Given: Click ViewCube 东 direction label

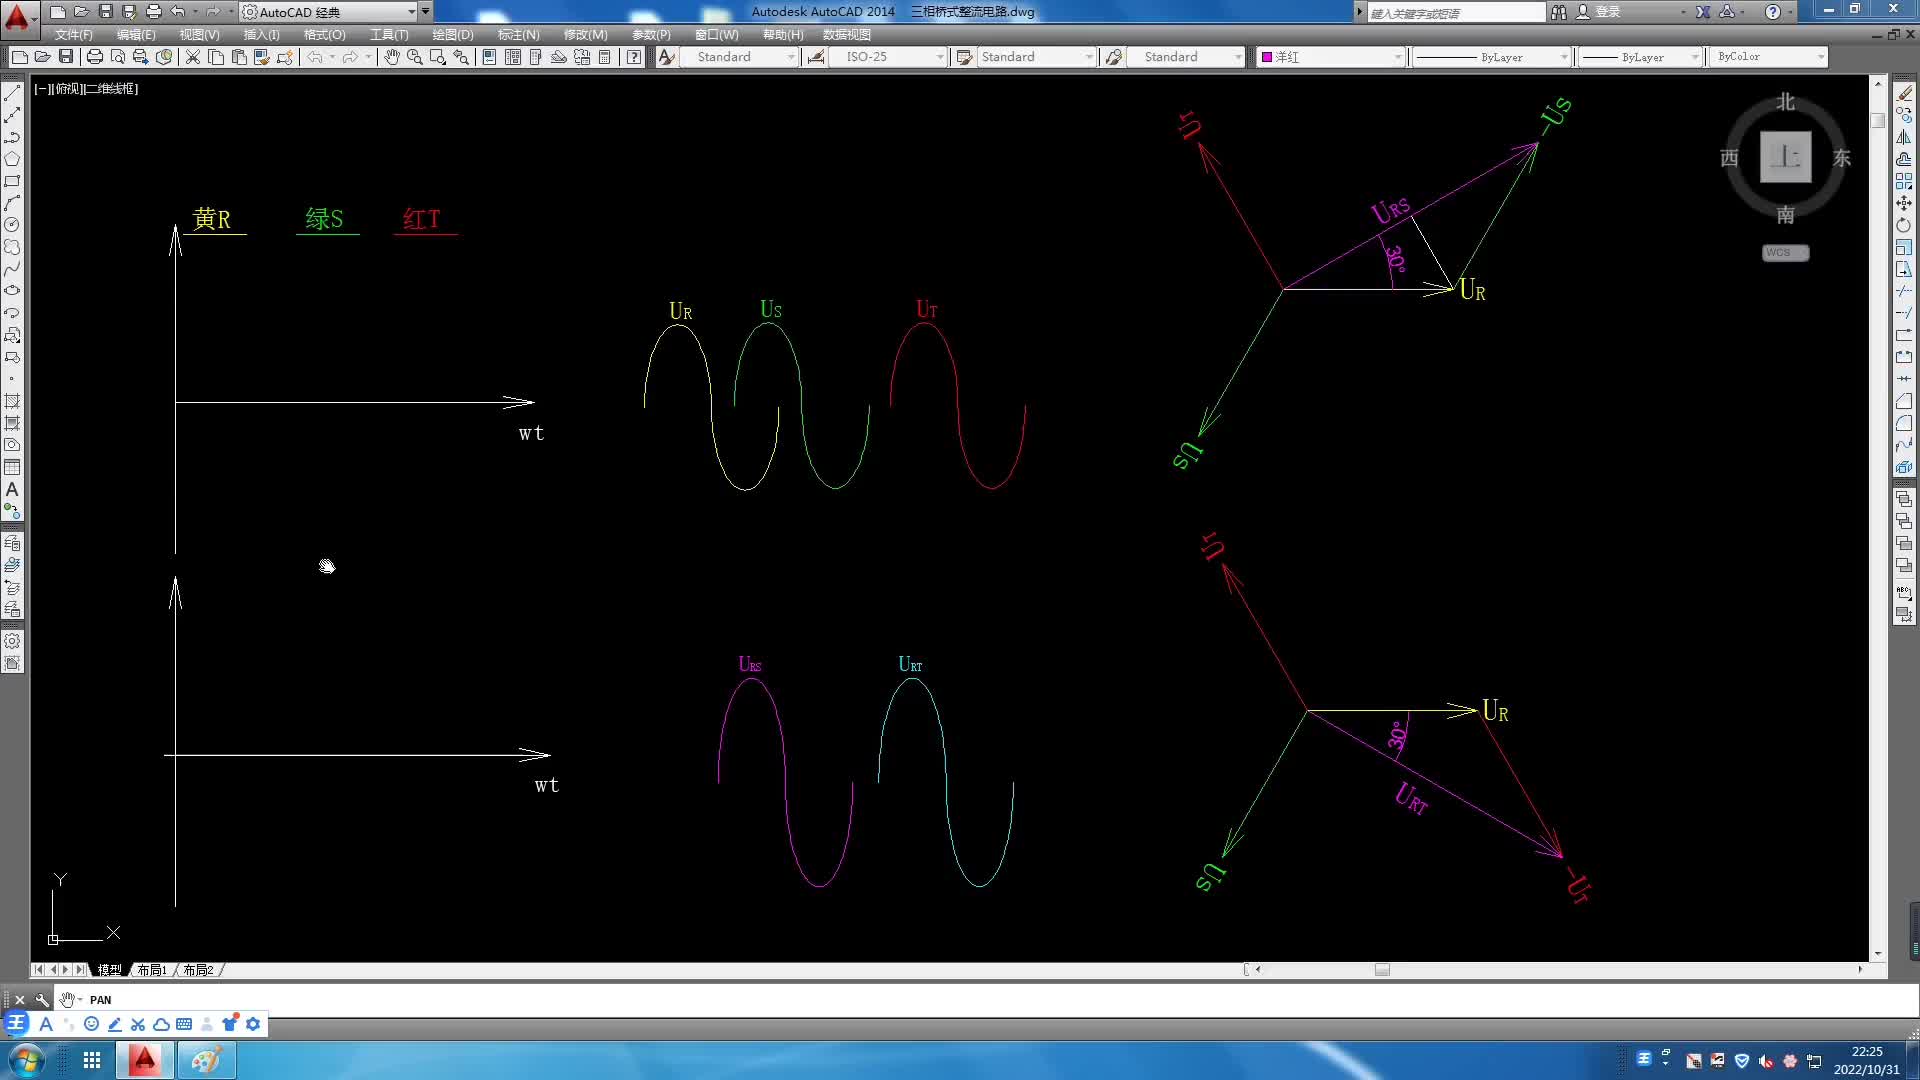Looking at the screenshot, I should (x=1842, y=158).
